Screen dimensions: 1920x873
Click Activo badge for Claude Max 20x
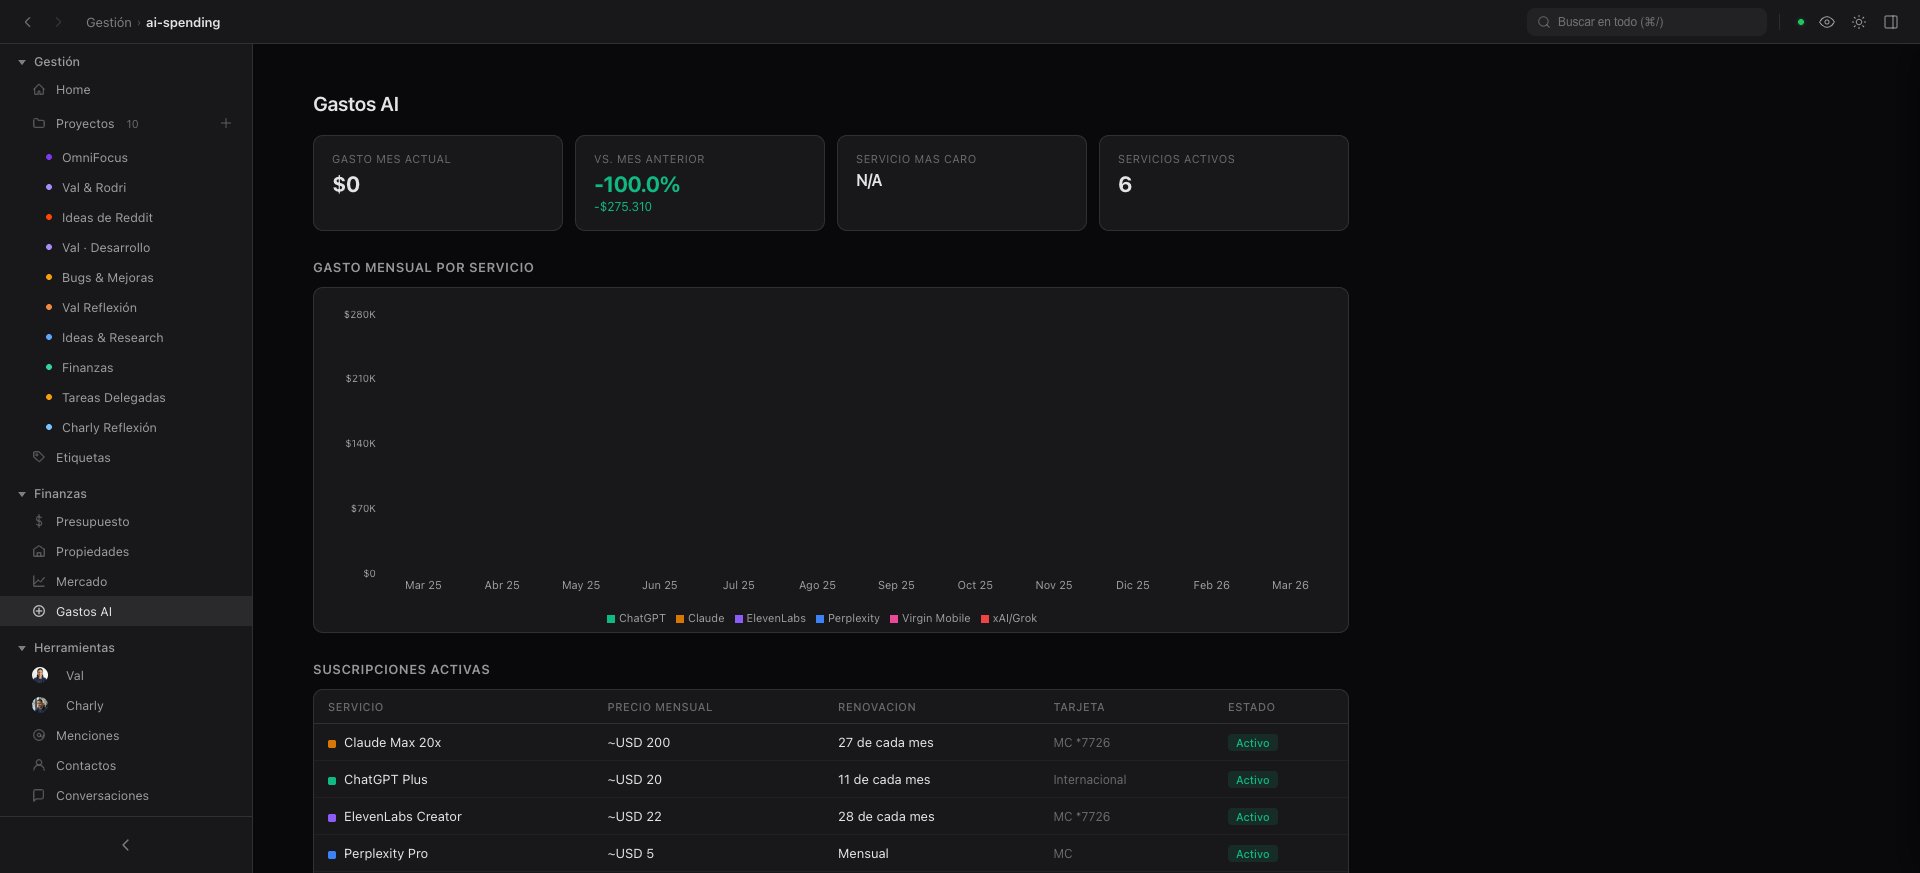pos(1252,743)
